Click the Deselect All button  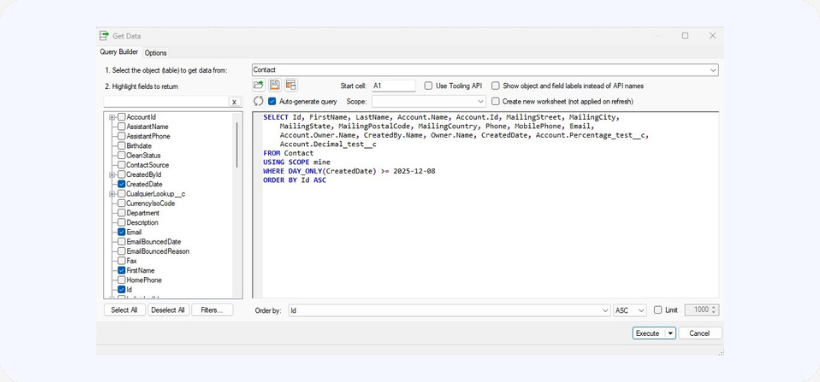coord(168,310)
